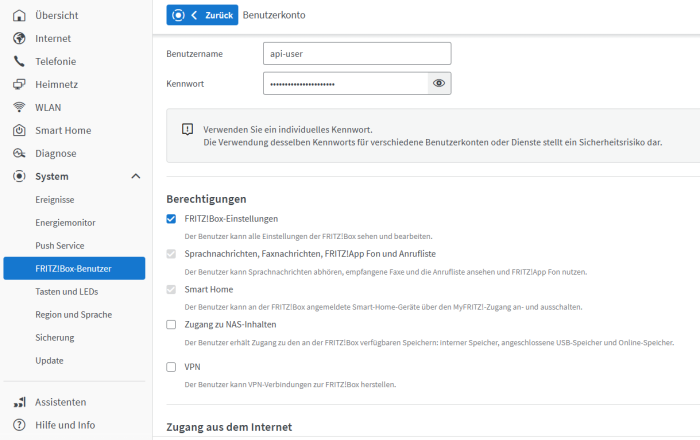Open Internet via globe icon
The height and width of the screenshot is (440, 700).
18,38
